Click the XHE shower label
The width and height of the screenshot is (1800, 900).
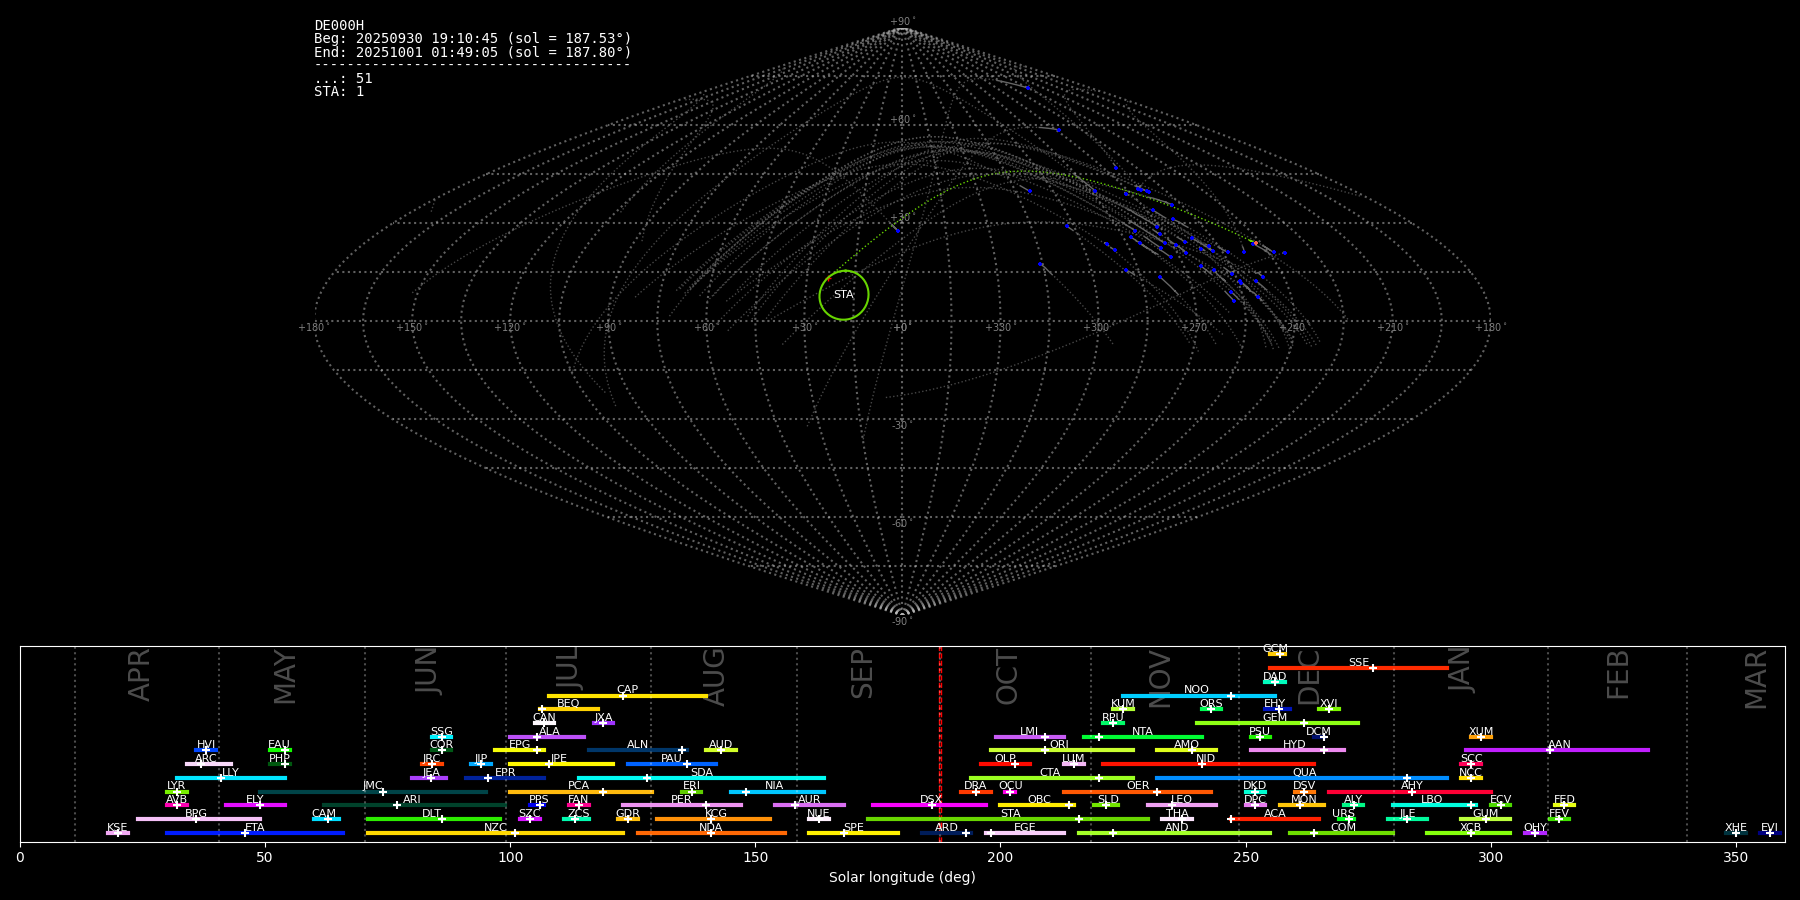[1736, 828]
